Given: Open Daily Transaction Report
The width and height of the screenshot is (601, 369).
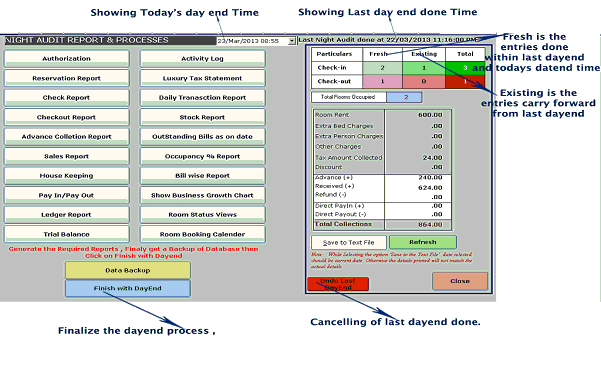Looking at the screenshot, I should 202,98.
